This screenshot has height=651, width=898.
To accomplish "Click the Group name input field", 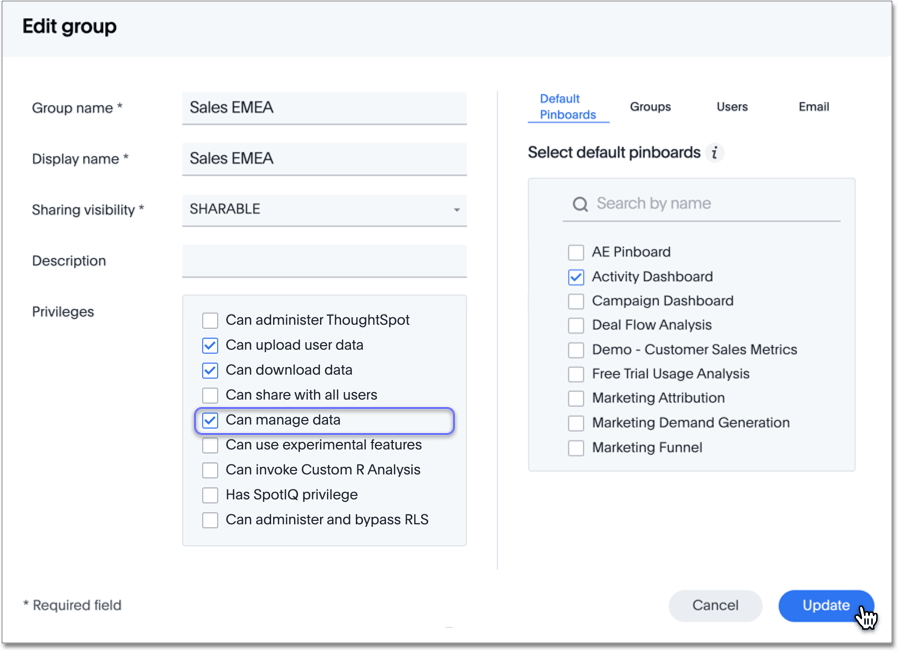I will (324, 108).
